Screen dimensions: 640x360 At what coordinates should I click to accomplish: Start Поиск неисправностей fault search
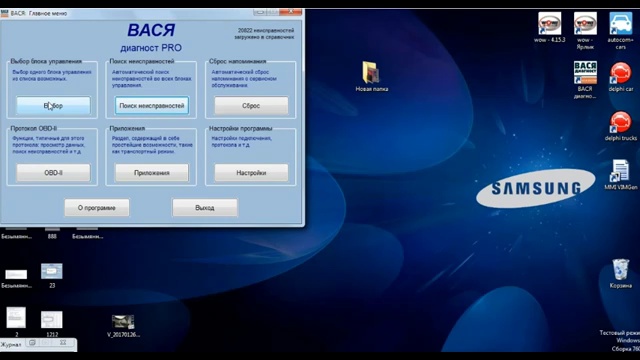coord(152,106)
